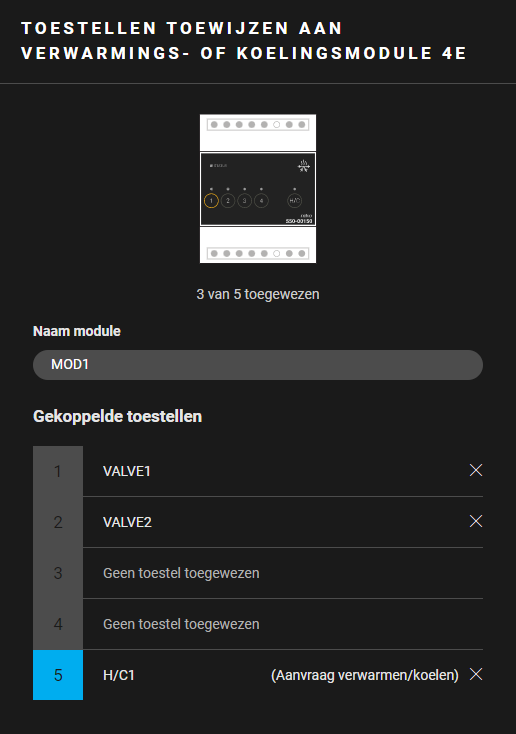Select output button 2 on module image
The height and width of the screenshot is (734, 516).
pyautogui.click(x=228, y=201)
